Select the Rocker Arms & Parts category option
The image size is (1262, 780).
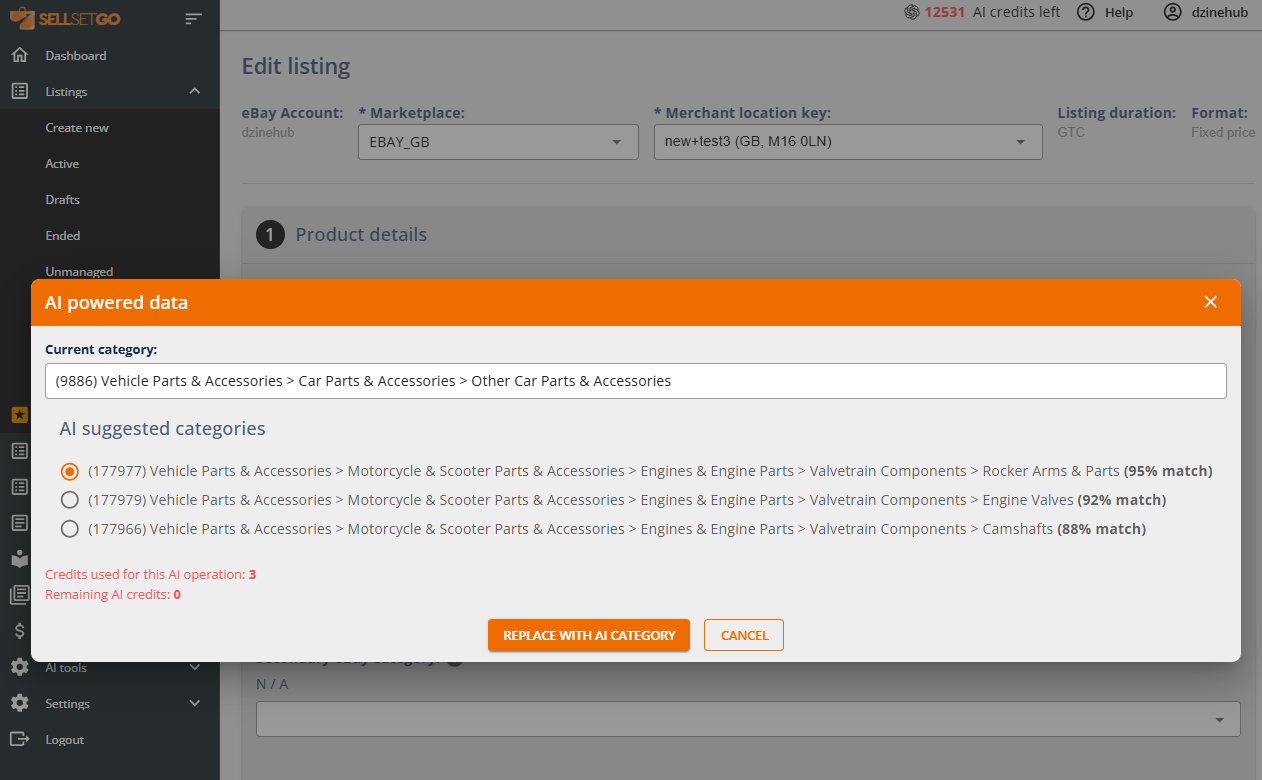pos(70,471)
